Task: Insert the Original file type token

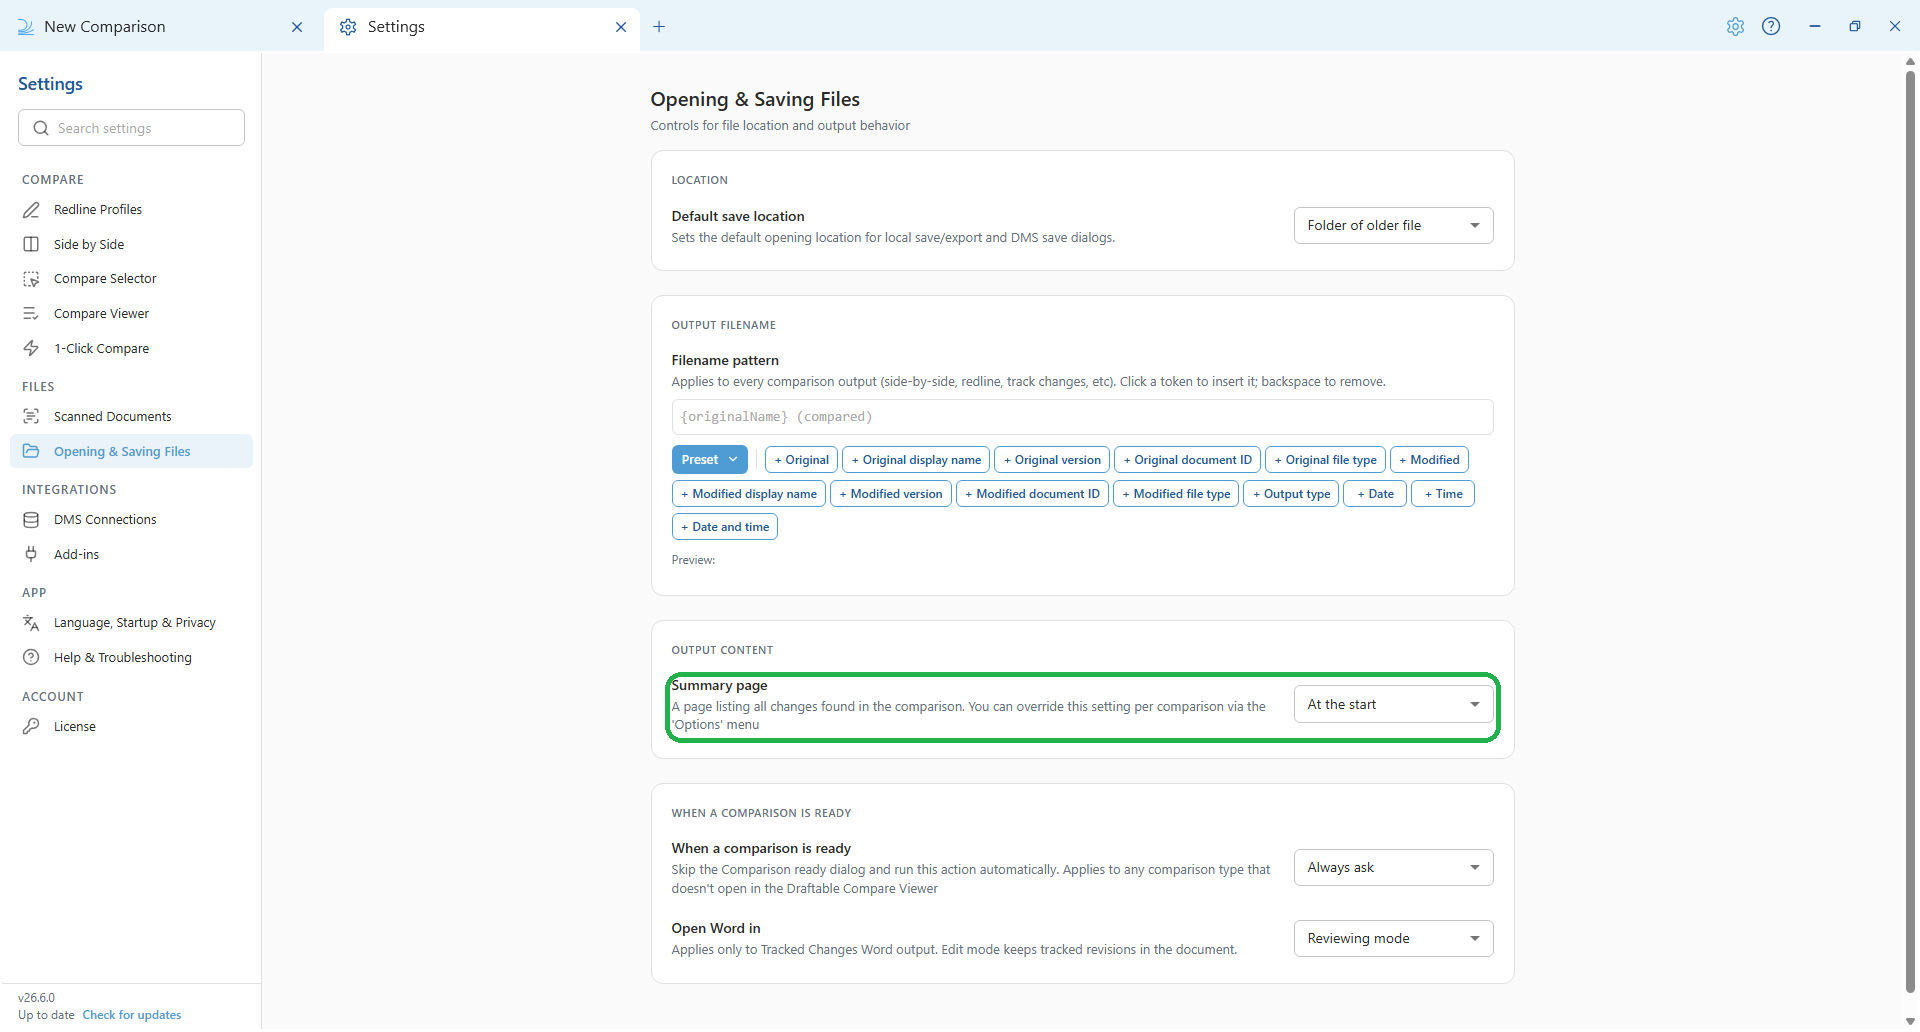Action: click(x=1325, y=460)
